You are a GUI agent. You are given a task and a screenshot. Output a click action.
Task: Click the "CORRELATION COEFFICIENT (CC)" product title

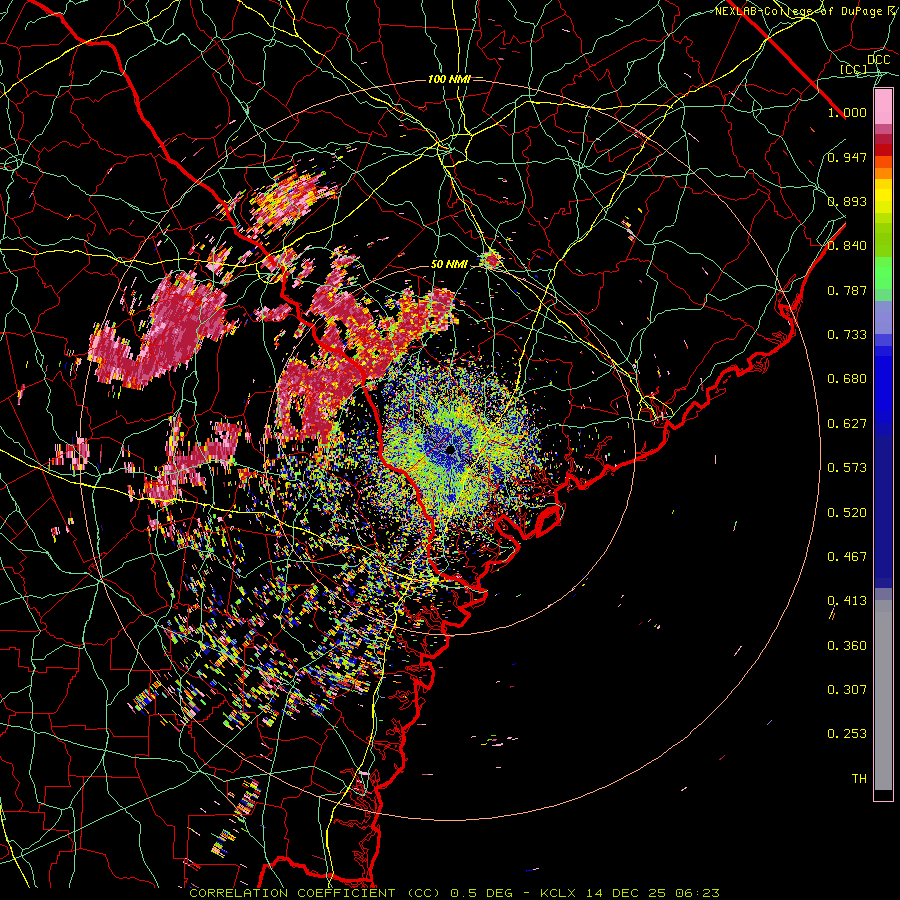(x=315, y=893)
